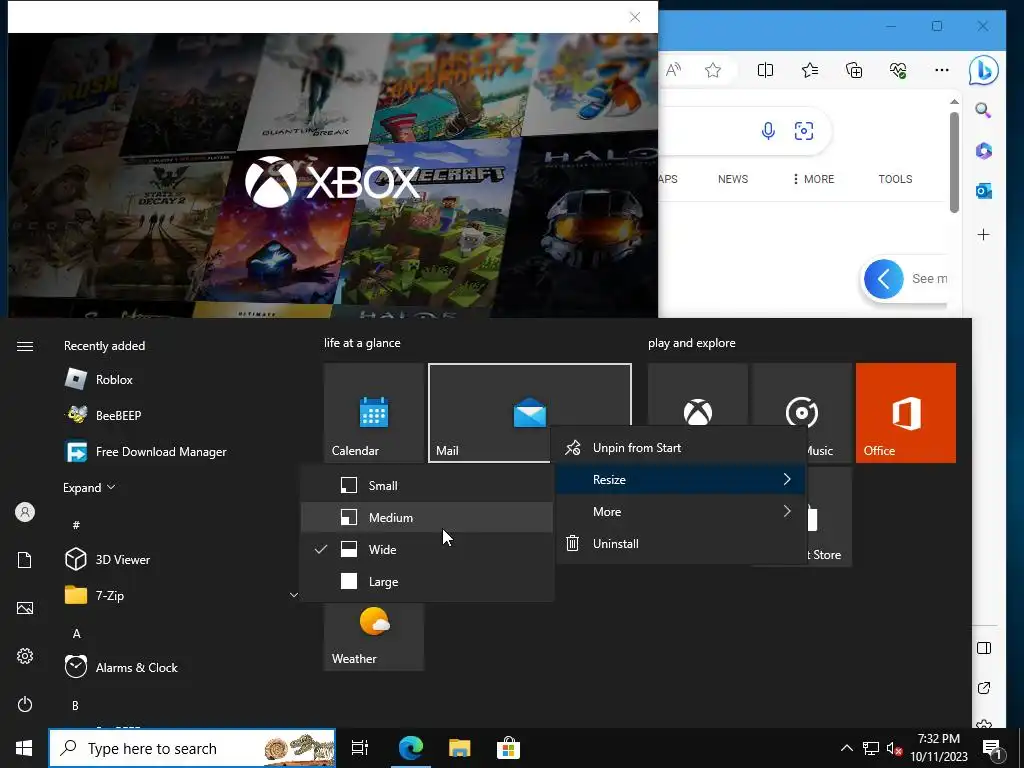
Task: Click the blue back arrow button in Edge
Action: click(884, 279)
